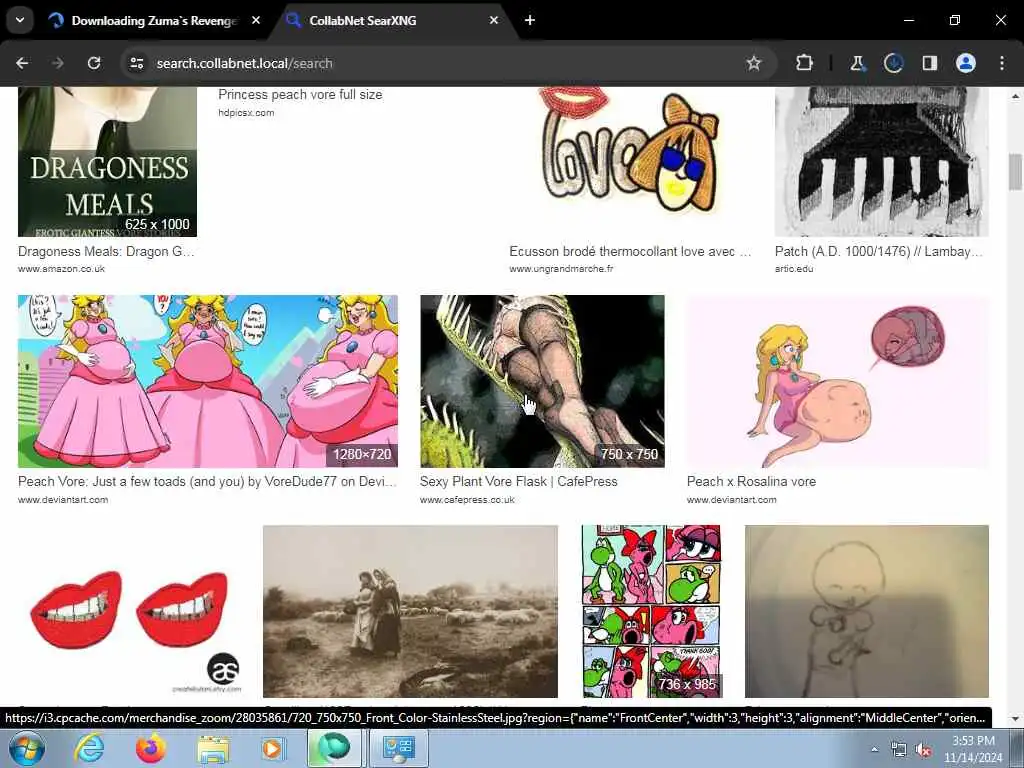The width and height of the screenshot is (1024, 768).
Task: Open the pencil sketch thumbnail
Action: tap(867, 611)
